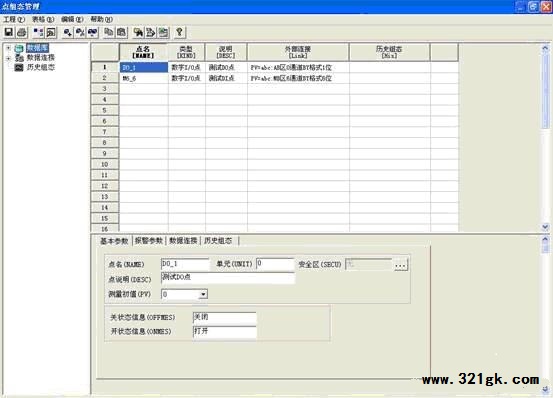Open the 表格 menu
The image size is (553, 398).
click(43, 19)
